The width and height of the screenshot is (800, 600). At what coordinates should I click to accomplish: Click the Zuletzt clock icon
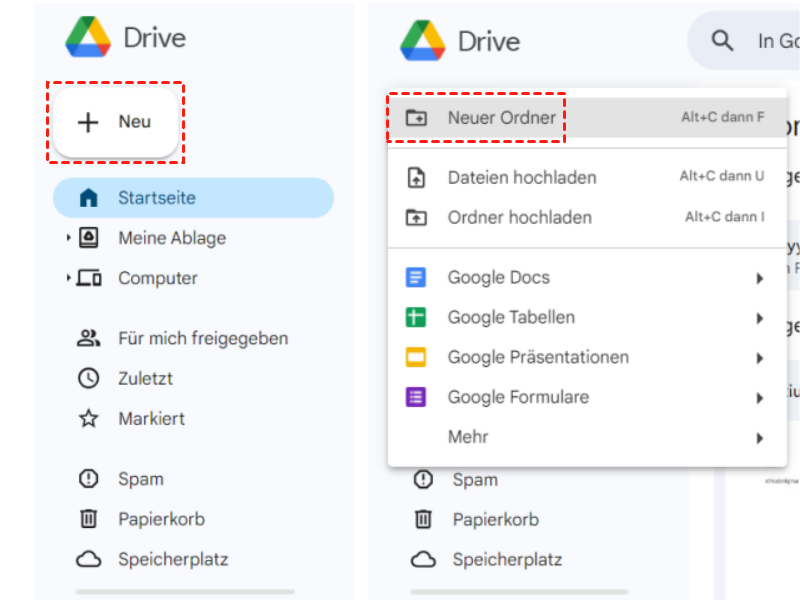tap(89, 378)
